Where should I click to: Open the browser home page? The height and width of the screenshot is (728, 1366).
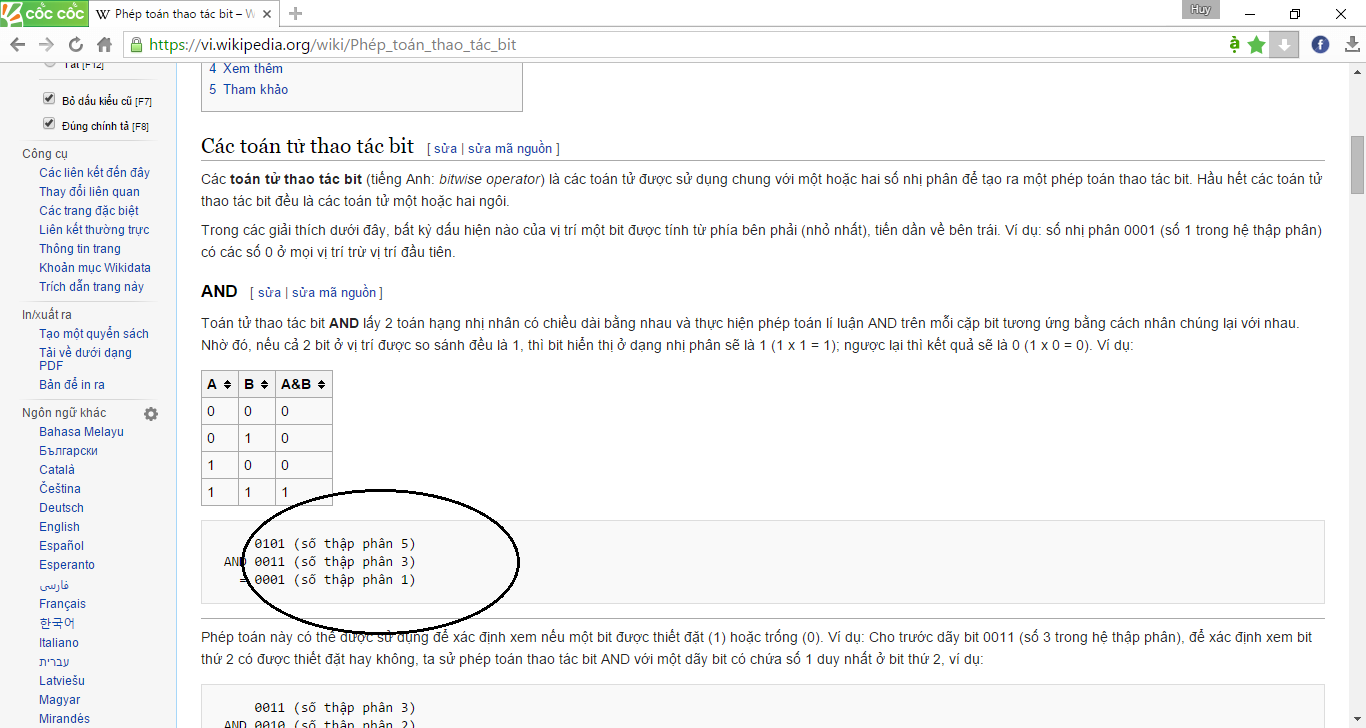pyautogui.click(x=104, y=45)
